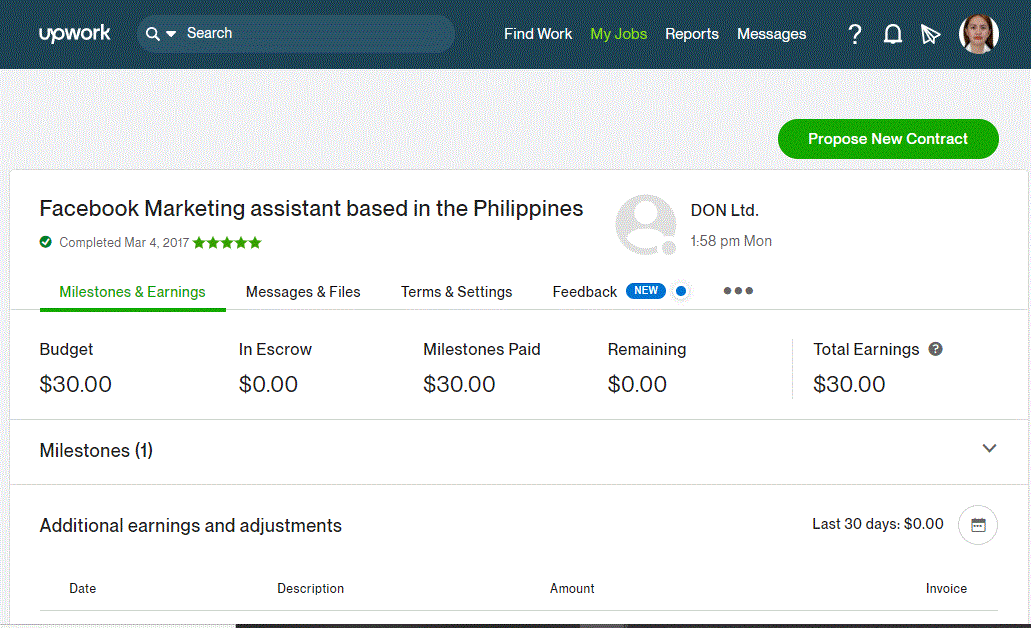Open the Terms & Settings tab

click(456, 291)
